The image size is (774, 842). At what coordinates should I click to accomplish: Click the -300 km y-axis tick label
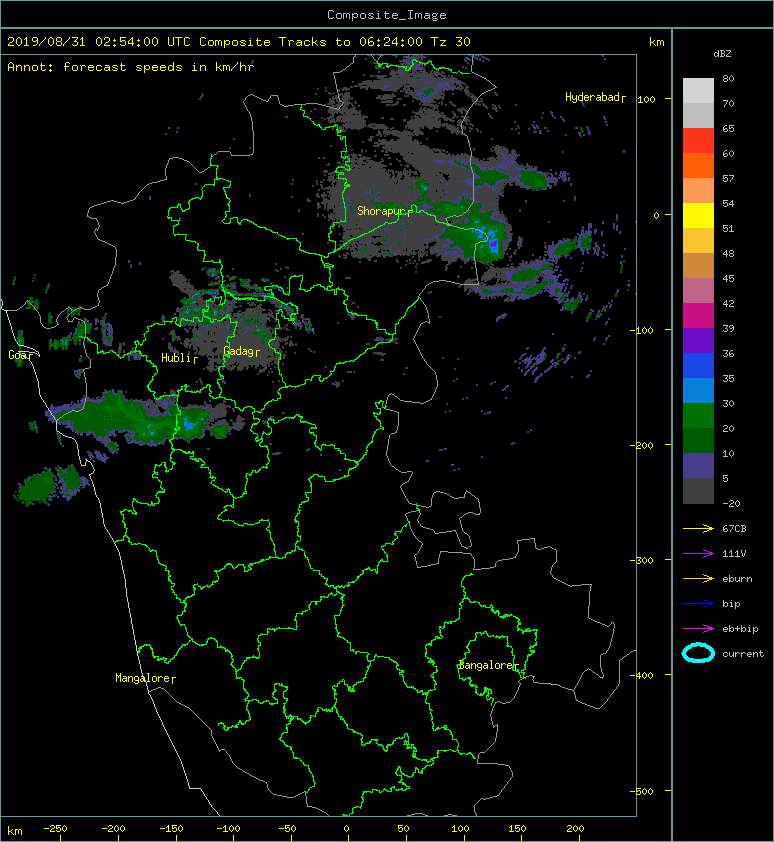pos(642,560)
